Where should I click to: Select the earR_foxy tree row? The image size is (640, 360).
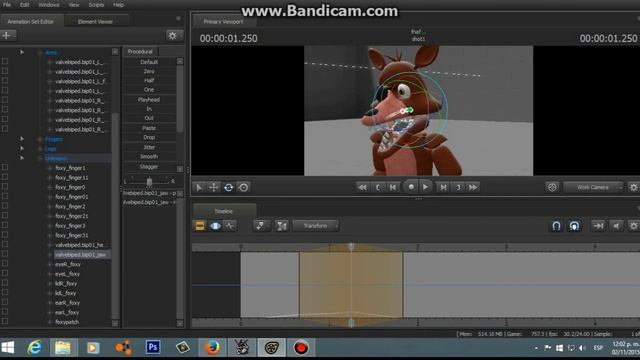coord(67,303)
